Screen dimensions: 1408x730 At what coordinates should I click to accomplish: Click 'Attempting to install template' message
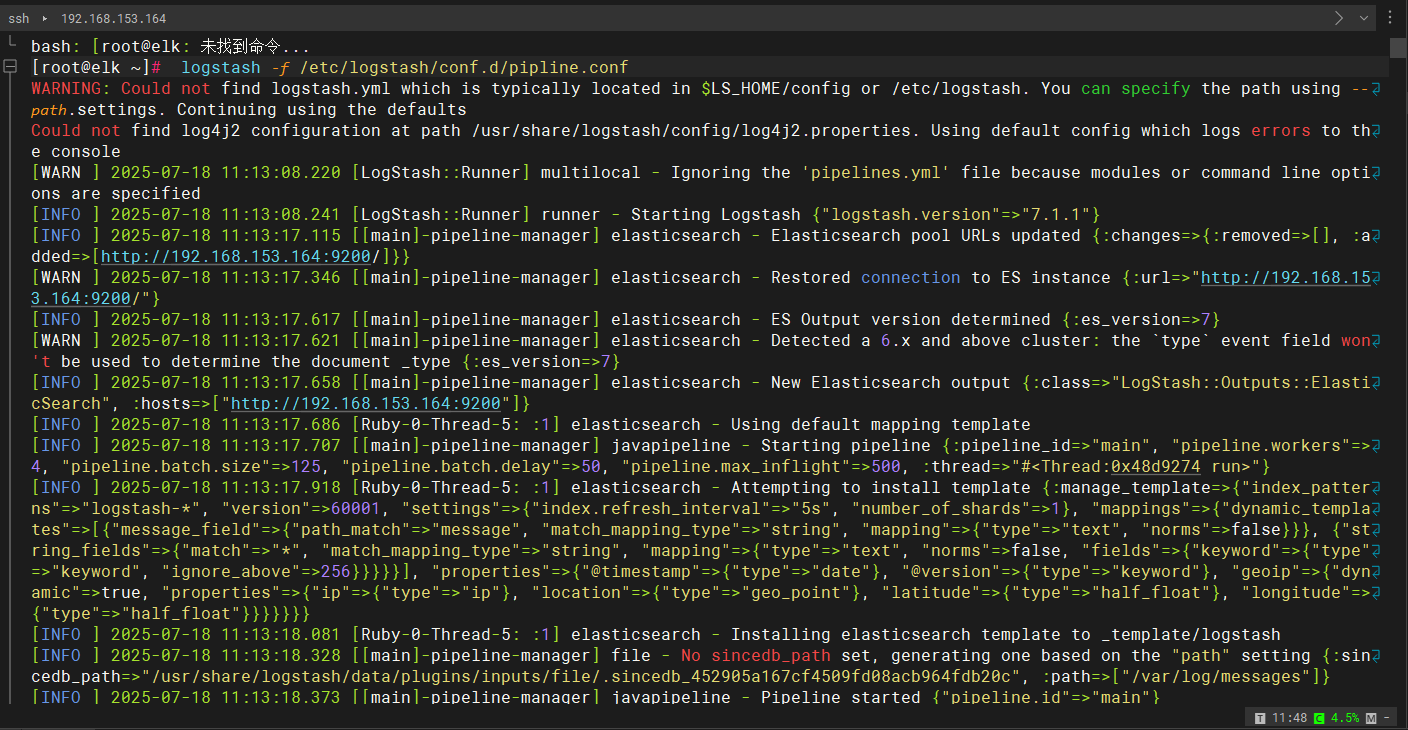(x=880, y=488)
